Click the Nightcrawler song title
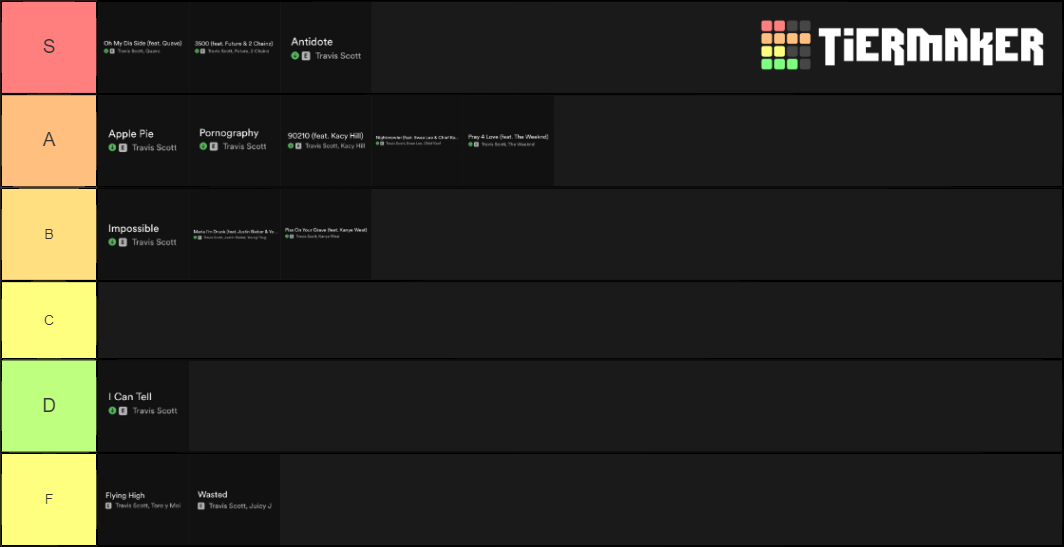1064x547 pixels. (417, 137)
